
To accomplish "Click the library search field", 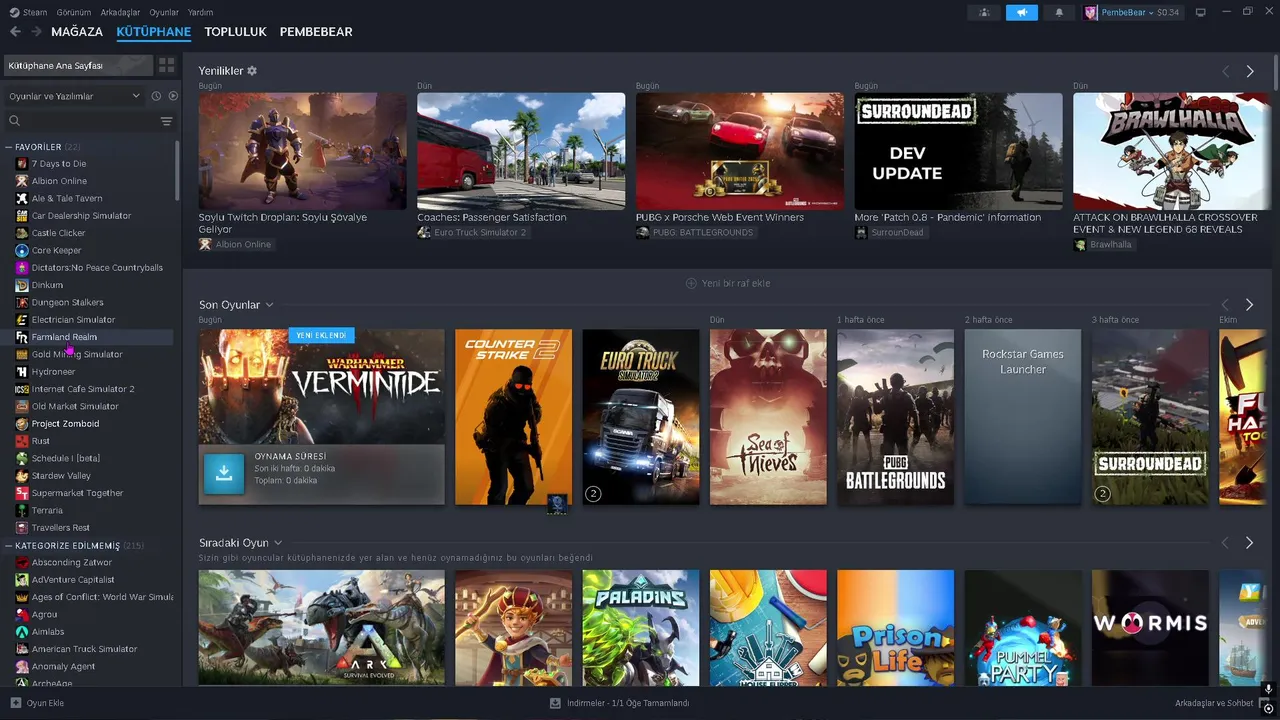I will click(80, 121).
